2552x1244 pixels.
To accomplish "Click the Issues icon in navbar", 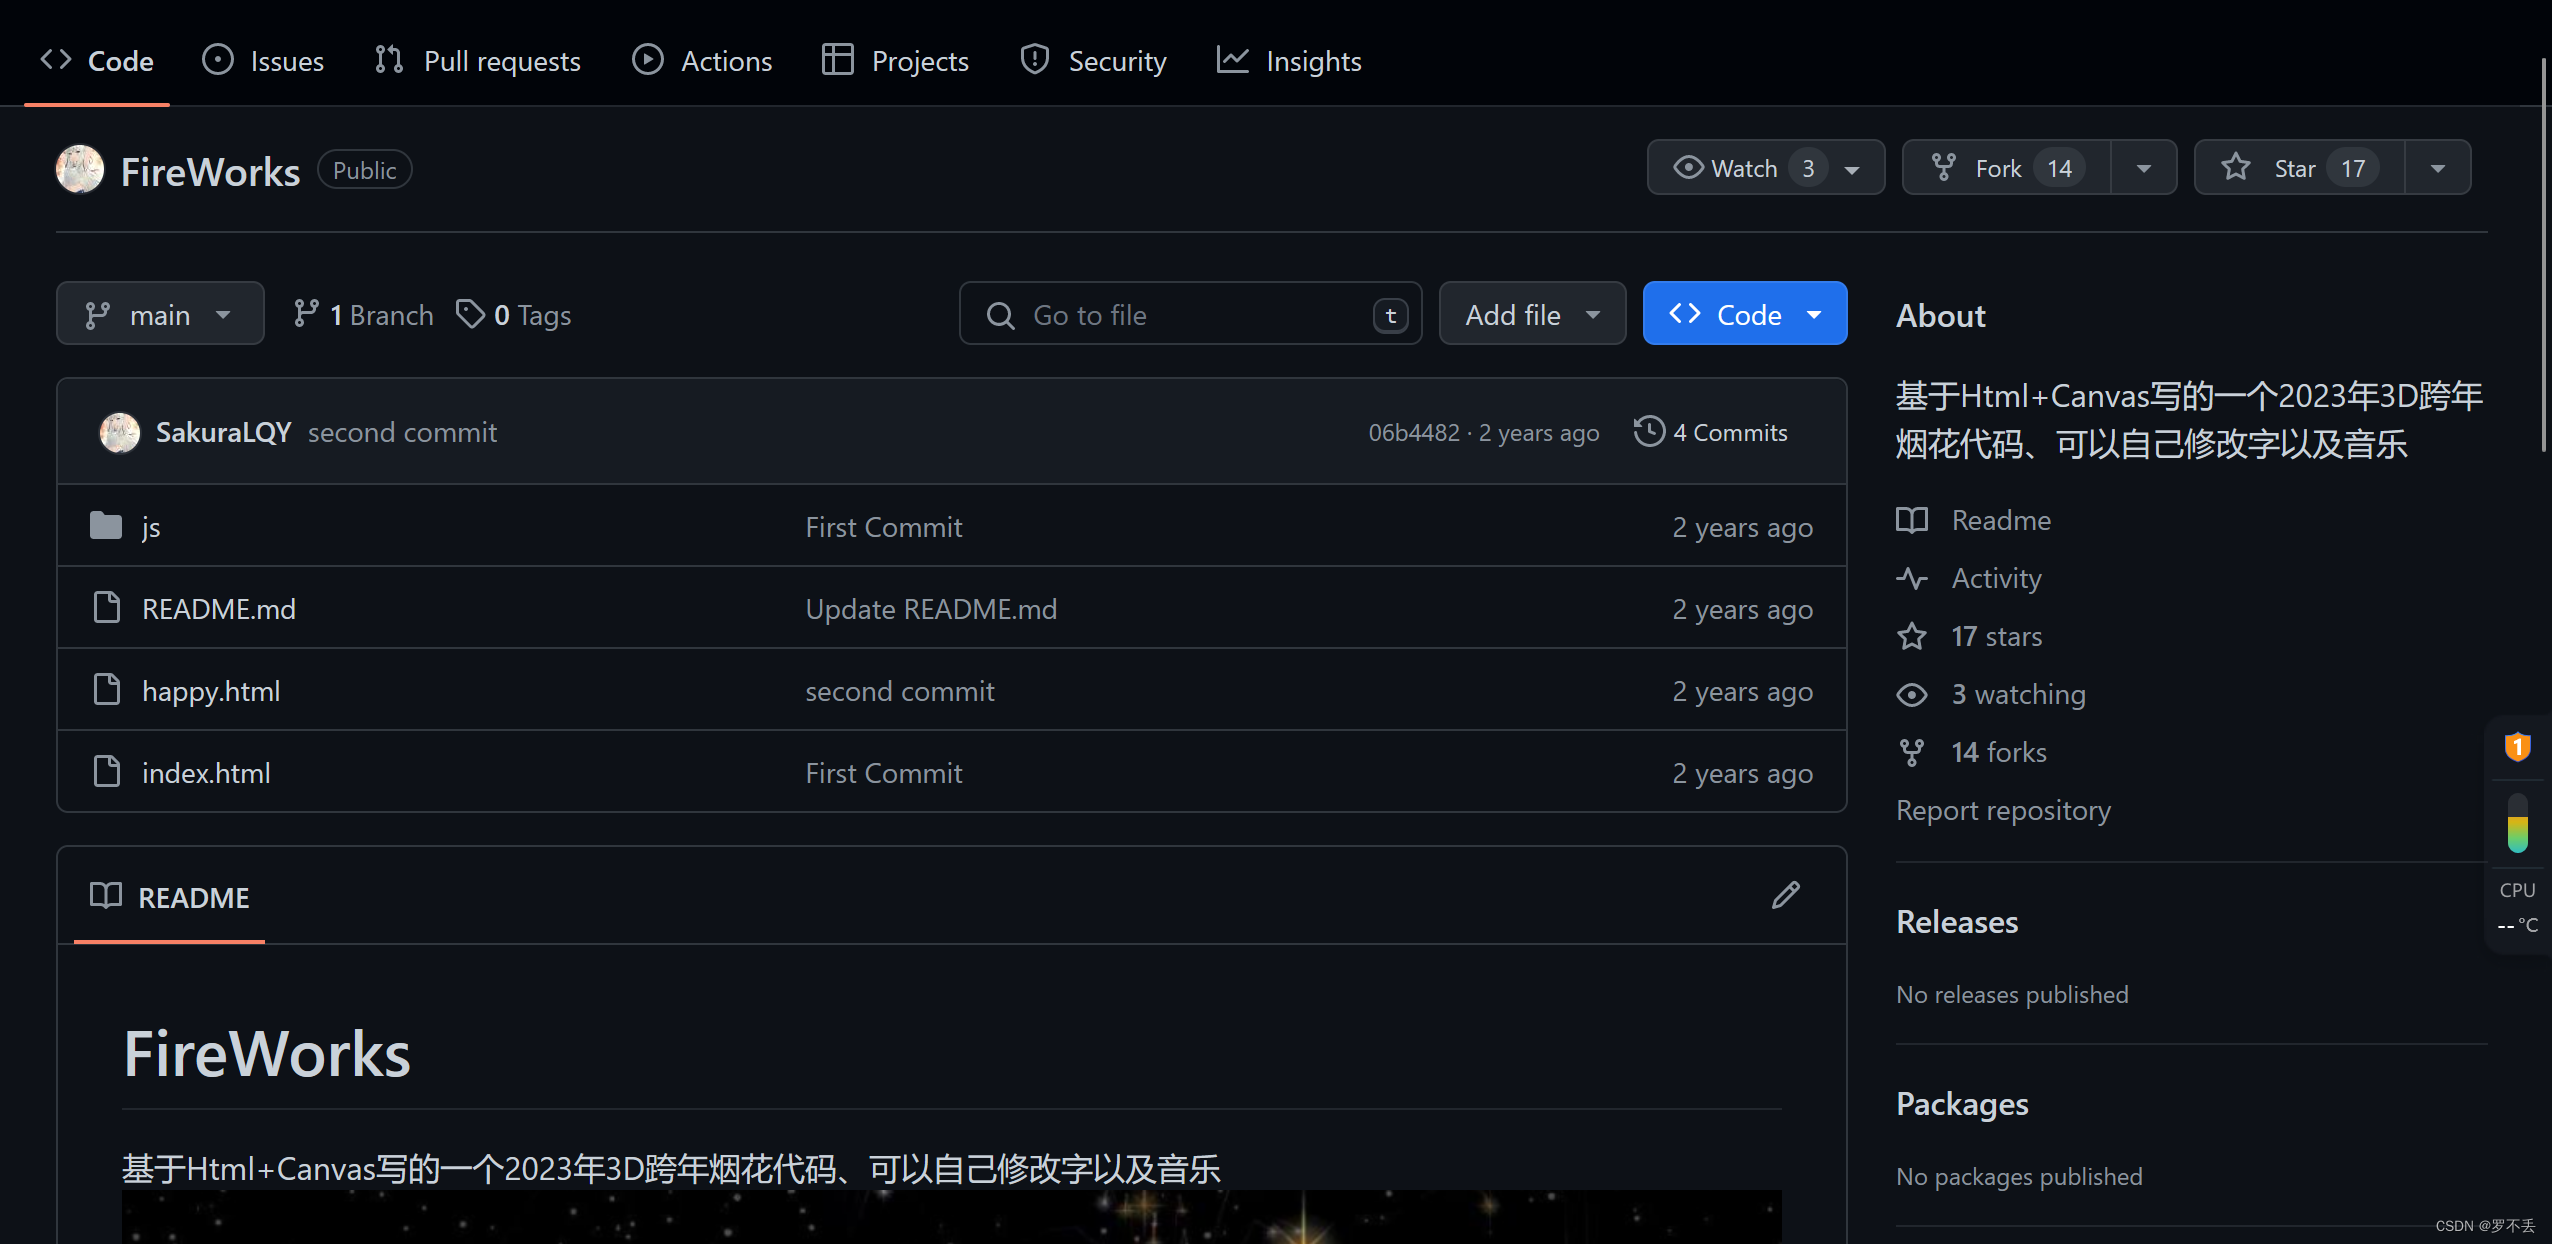I will 218,60.
